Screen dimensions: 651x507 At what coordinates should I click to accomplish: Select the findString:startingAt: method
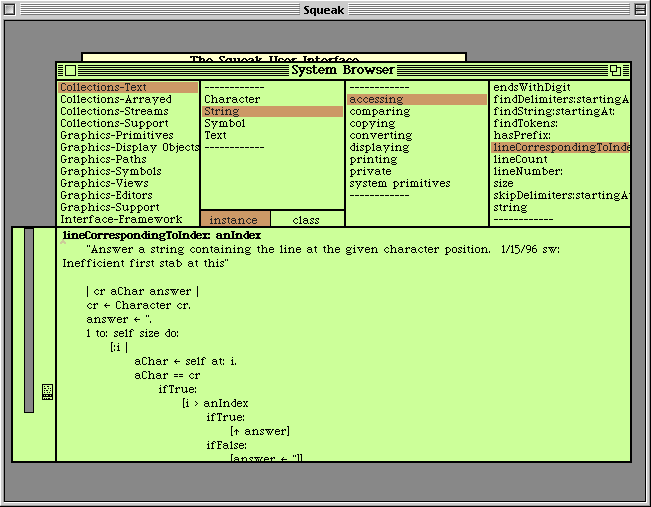tap(560, 111)
